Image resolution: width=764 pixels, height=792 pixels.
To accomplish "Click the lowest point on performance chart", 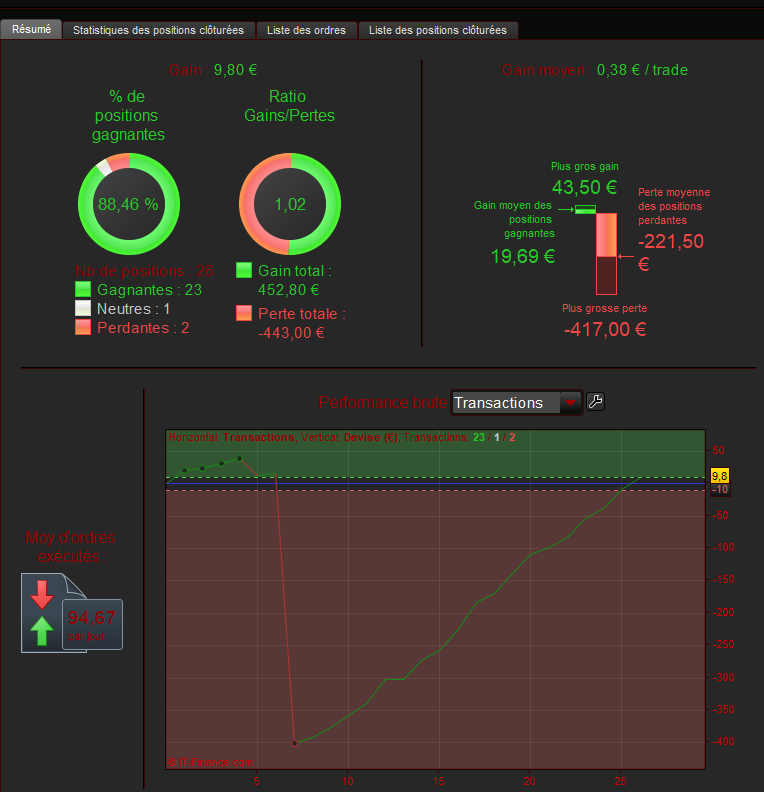I will (x=295, y=744).
